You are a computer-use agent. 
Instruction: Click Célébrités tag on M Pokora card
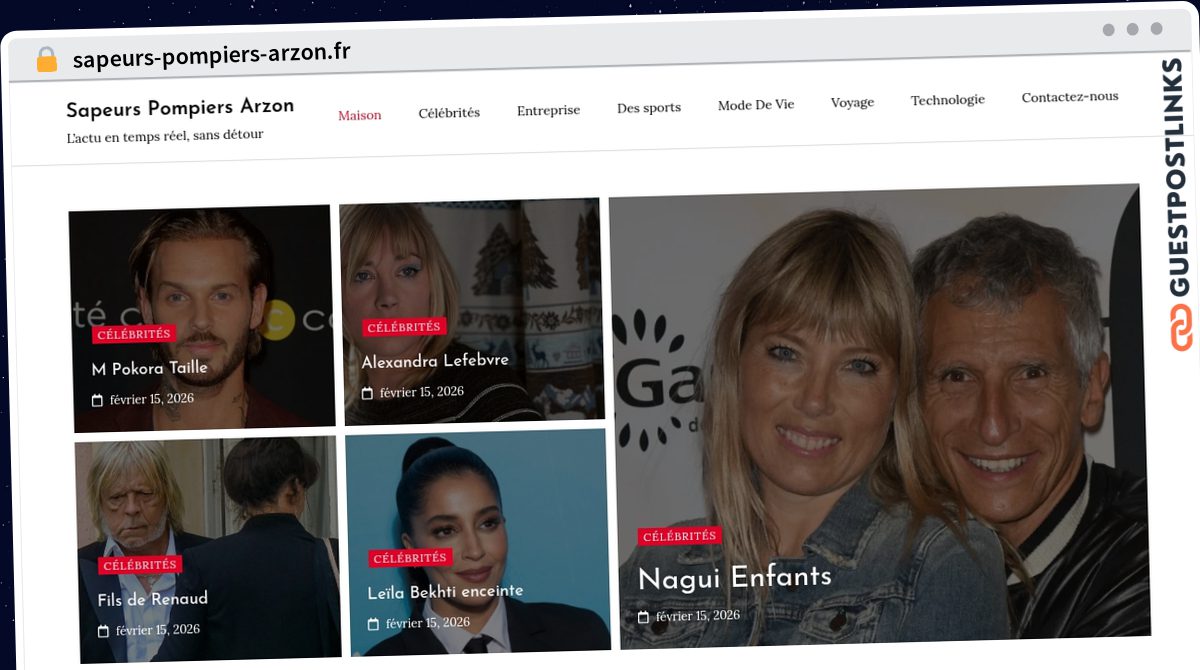134,334
